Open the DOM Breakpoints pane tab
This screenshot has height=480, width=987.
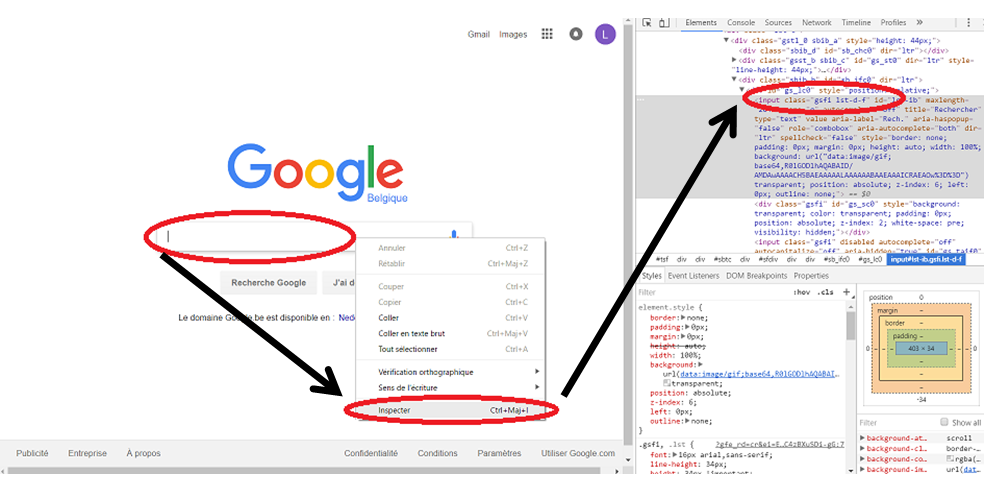(757, 276)
